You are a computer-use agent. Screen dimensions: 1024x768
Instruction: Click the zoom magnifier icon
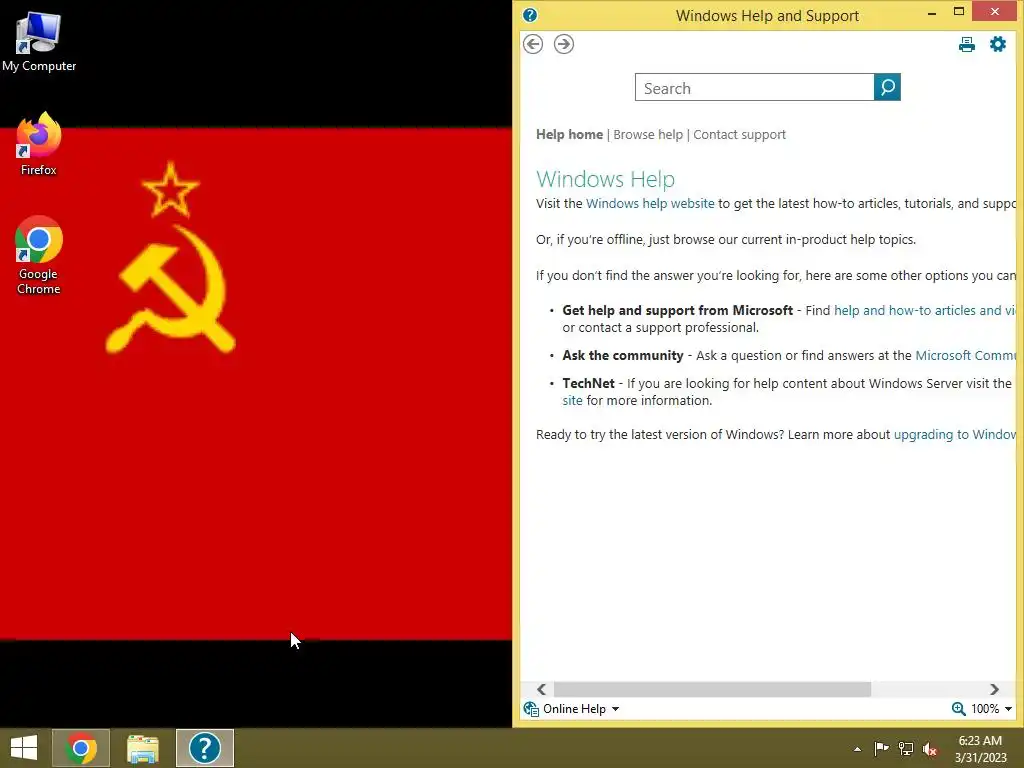pos(958,709)
